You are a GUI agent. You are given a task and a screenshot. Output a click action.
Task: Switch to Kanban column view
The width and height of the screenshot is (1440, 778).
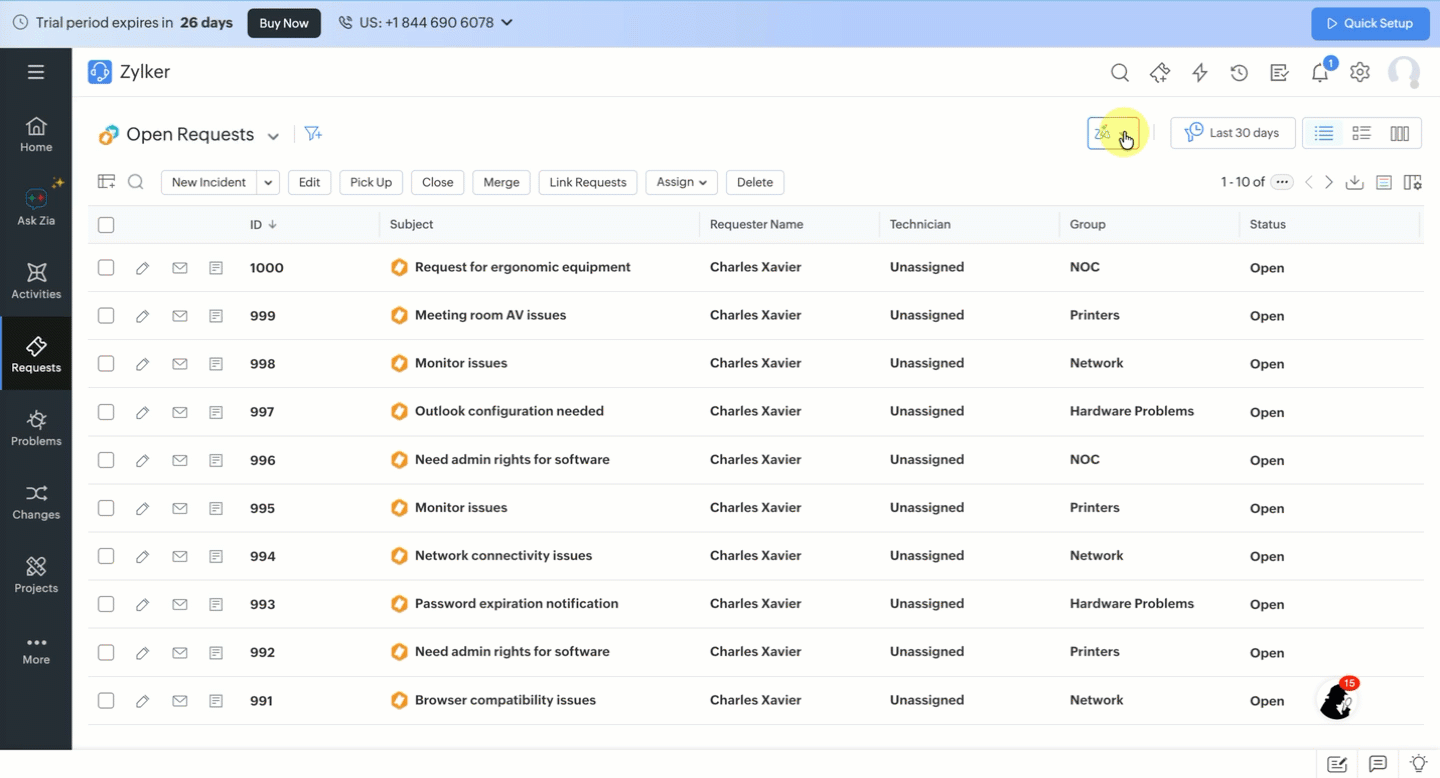pyautogui.click(x=1399, y=134)
